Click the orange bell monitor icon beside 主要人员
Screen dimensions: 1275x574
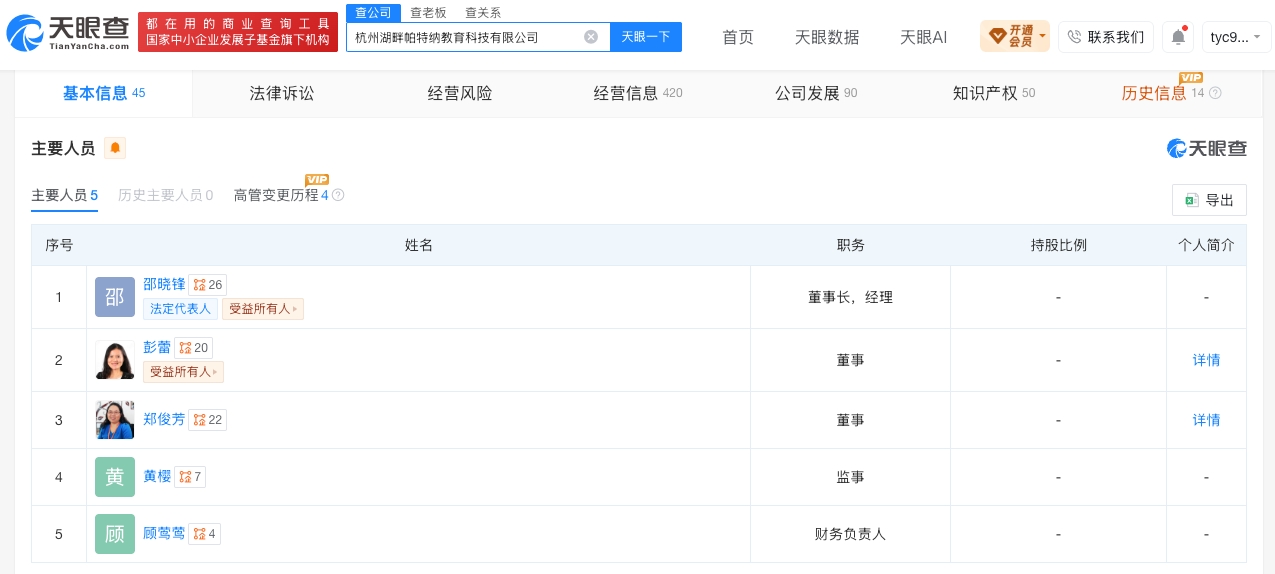click(x=115, y=148)
